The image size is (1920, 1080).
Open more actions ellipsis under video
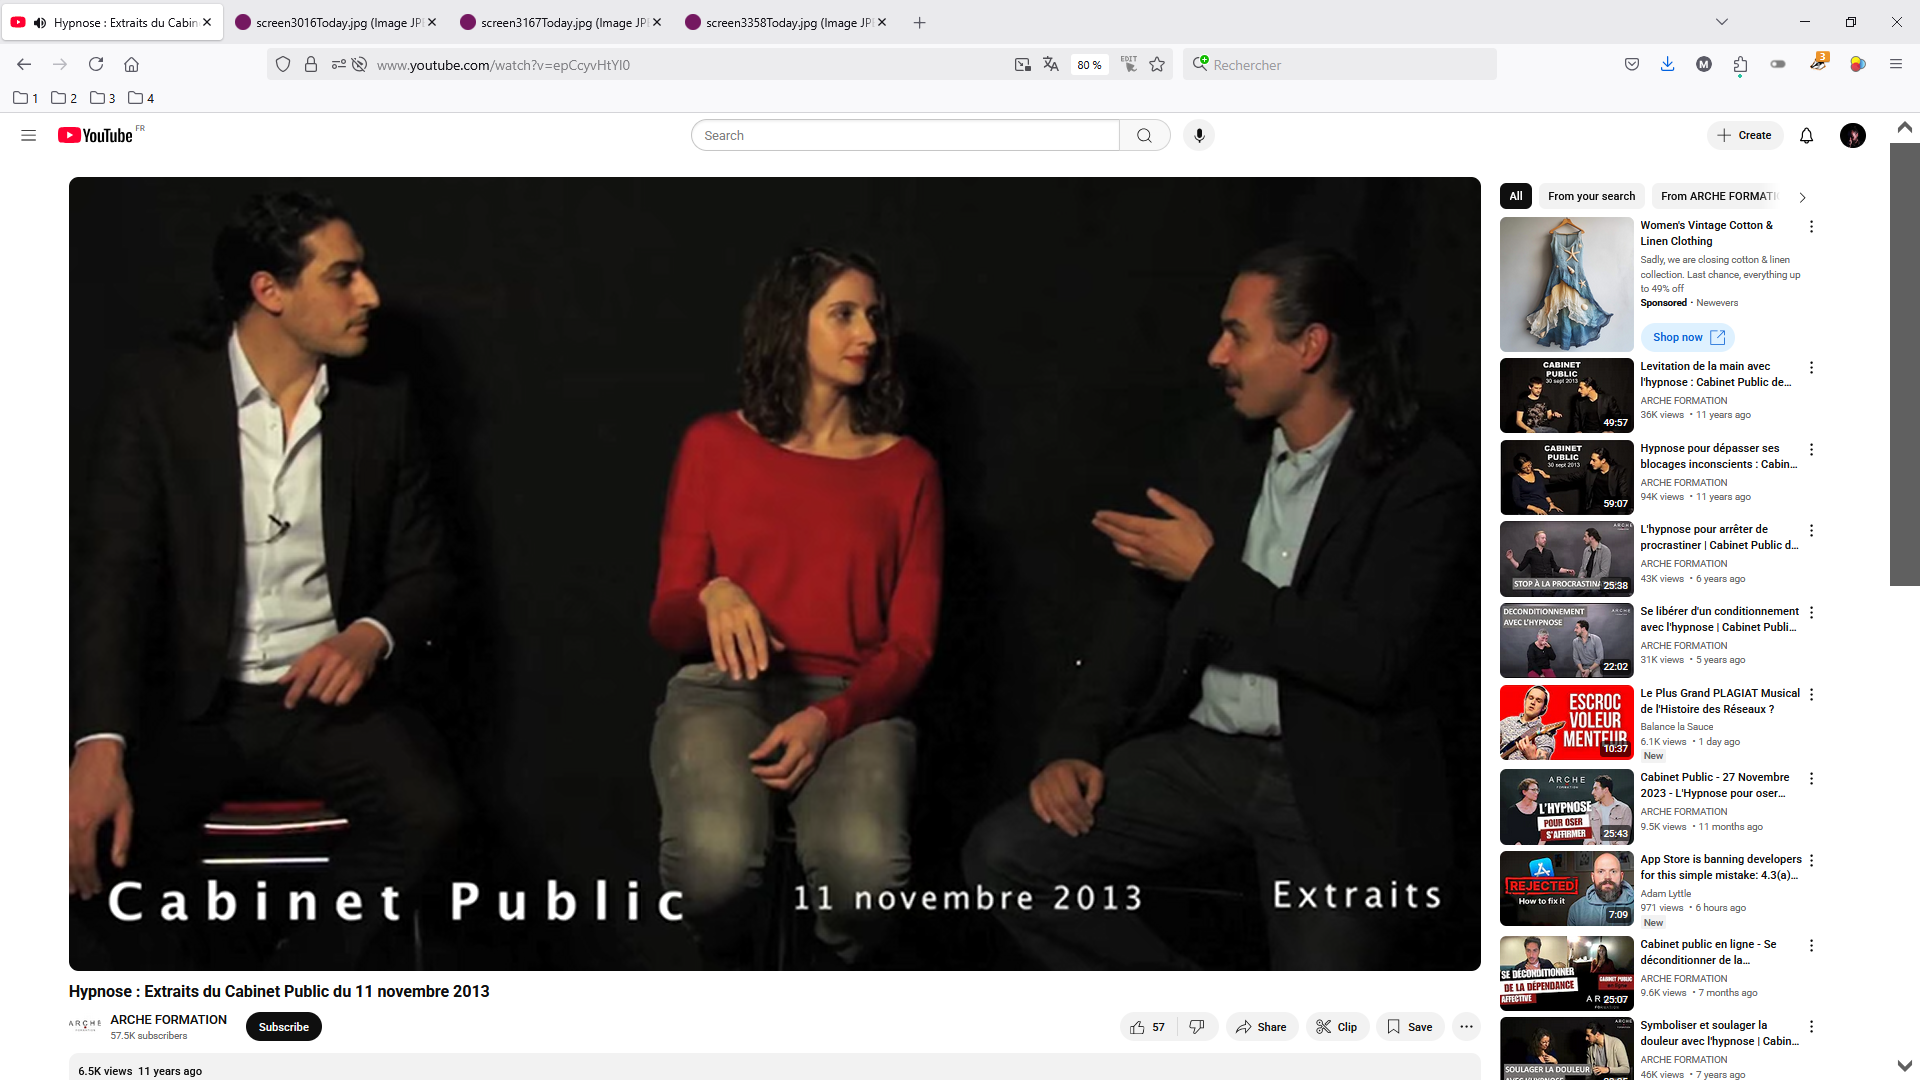pyautogui.click(x=1466, y=1027)
